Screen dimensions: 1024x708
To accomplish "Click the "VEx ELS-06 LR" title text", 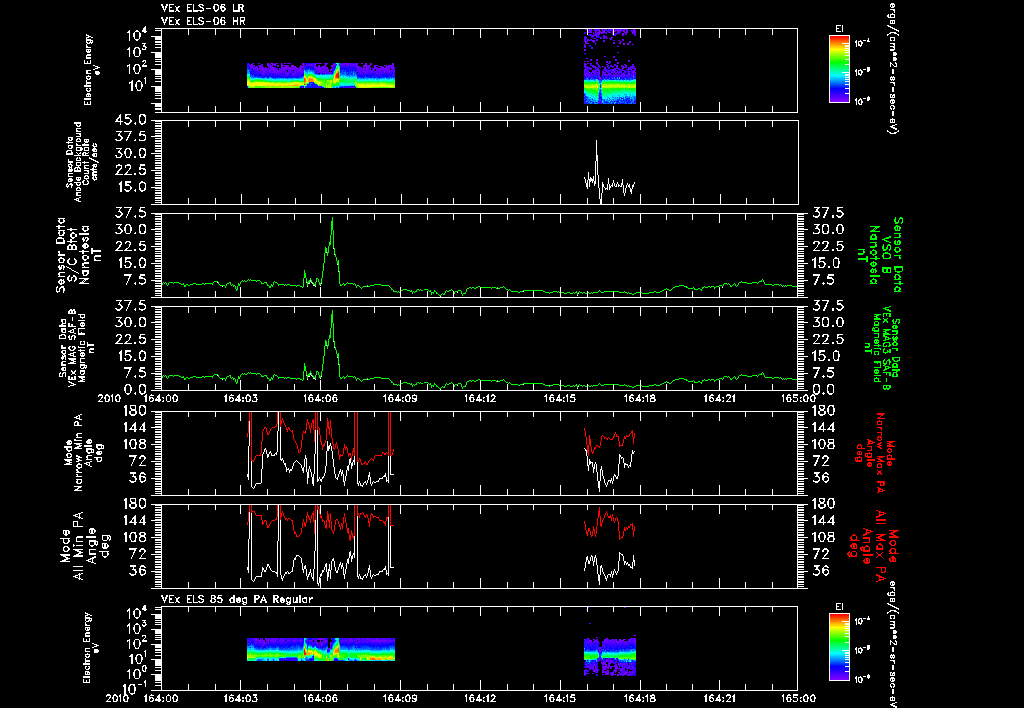I will point(203,8).
